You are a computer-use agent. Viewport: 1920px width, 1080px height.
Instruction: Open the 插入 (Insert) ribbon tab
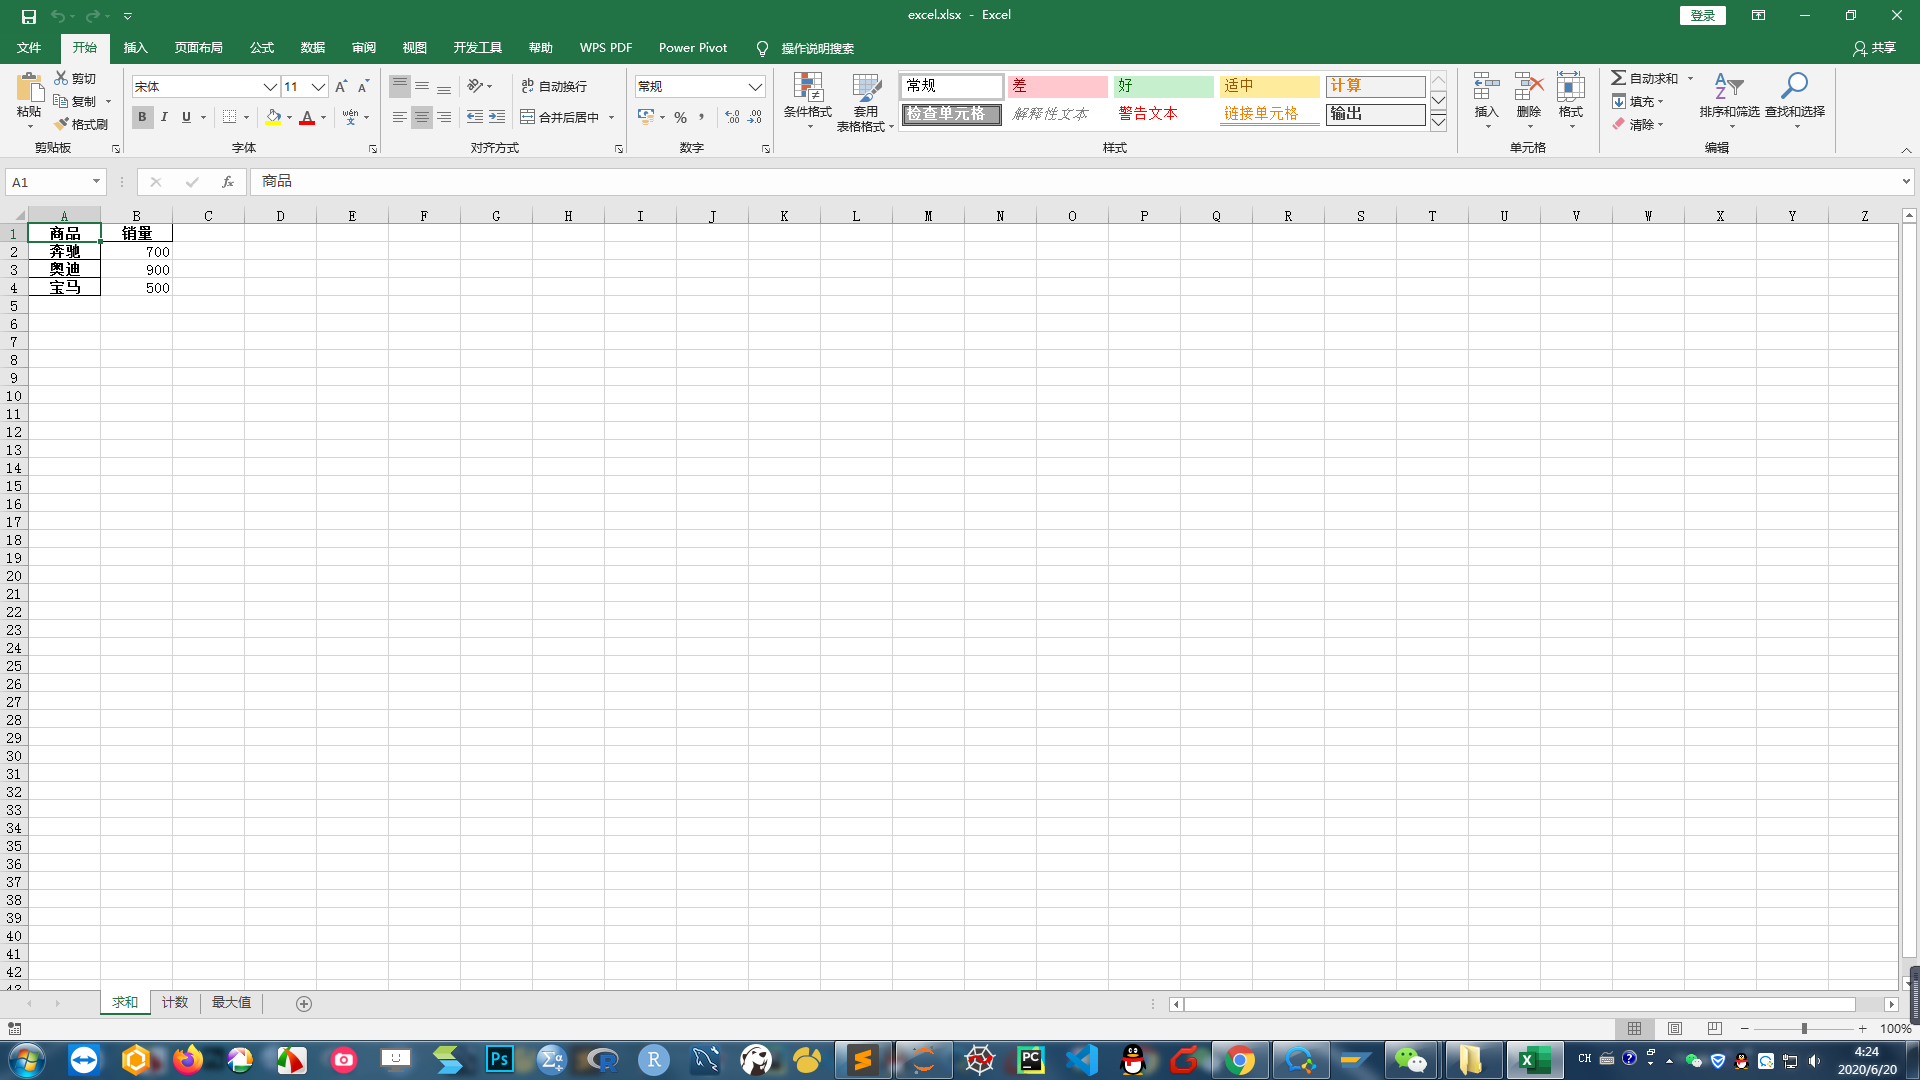click(135, 48)
